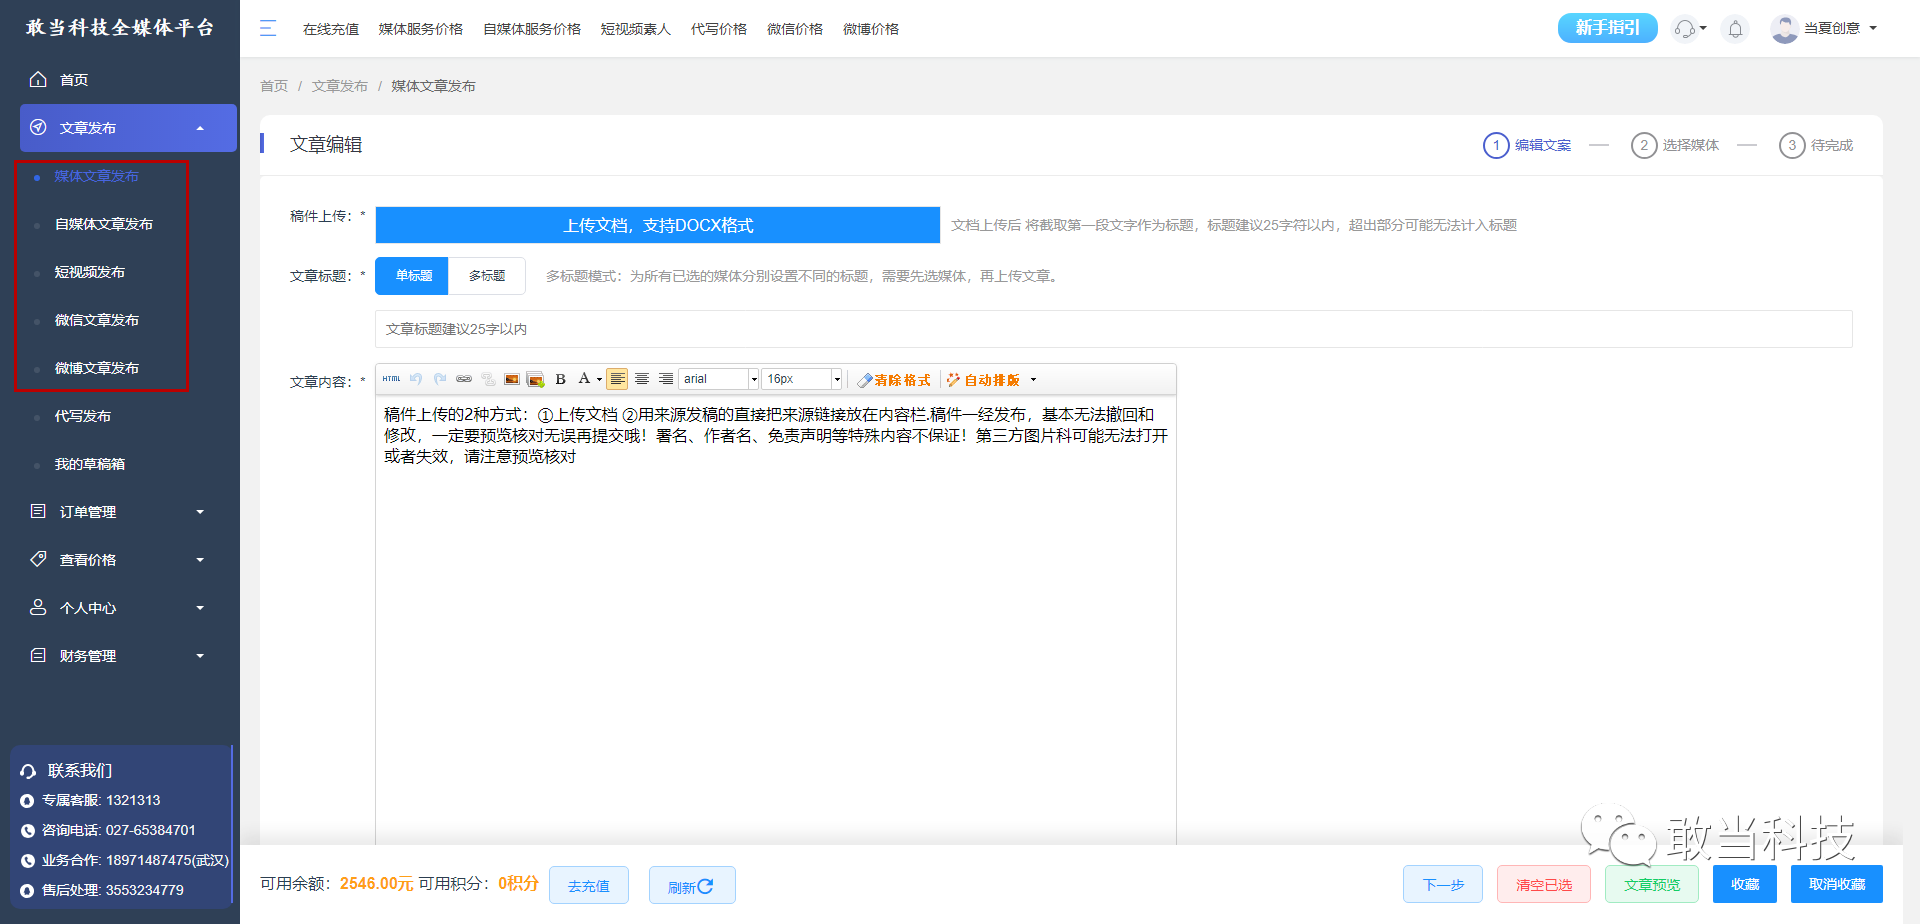Open 媒体服务价格 in top menu
This screenshot has height=924, width=1920.
point(421,29)
